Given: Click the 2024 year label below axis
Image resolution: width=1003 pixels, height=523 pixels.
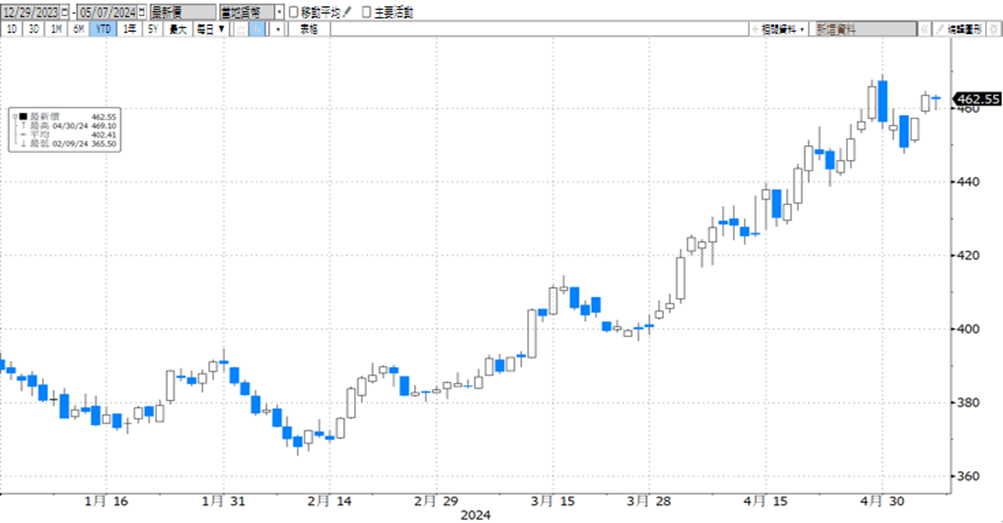Looking at the screenshot, I should 475,515.
